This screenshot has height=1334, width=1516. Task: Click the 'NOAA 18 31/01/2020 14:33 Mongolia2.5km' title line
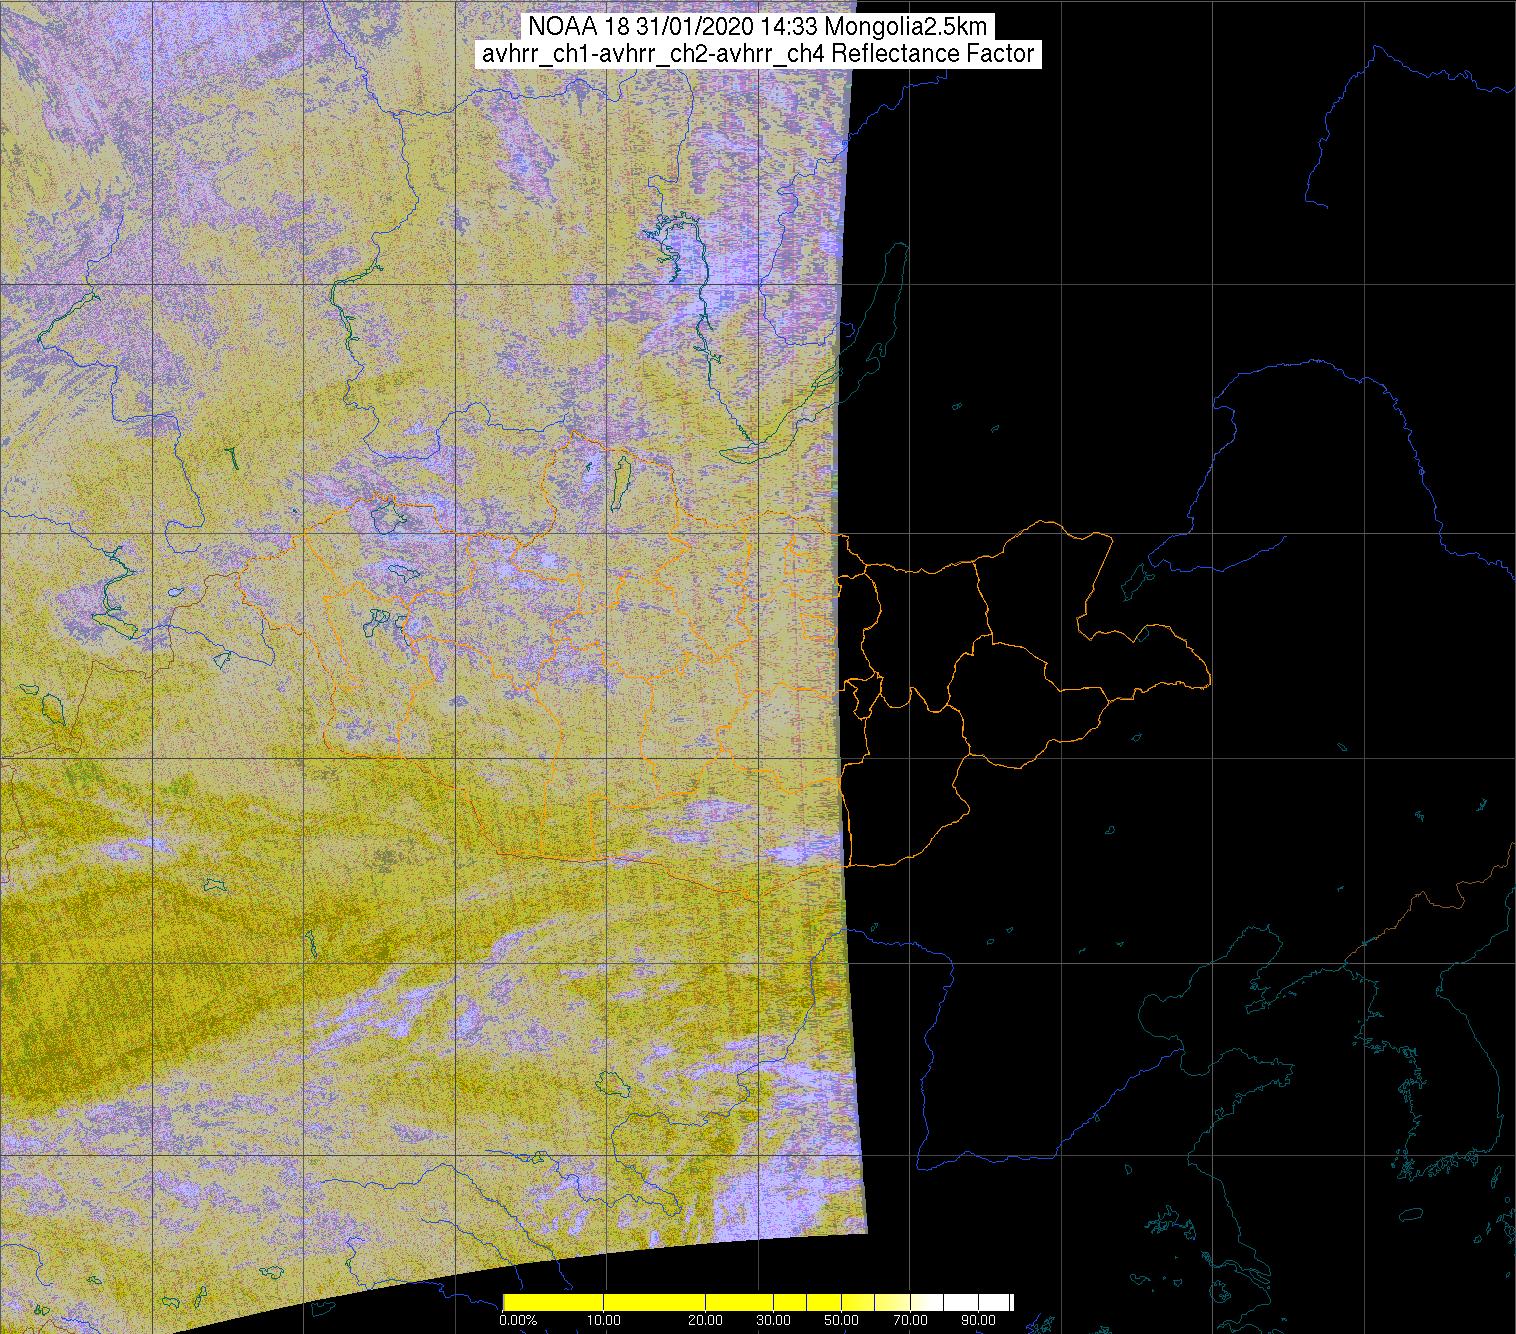pyautogui.click(x=757, y=26)
